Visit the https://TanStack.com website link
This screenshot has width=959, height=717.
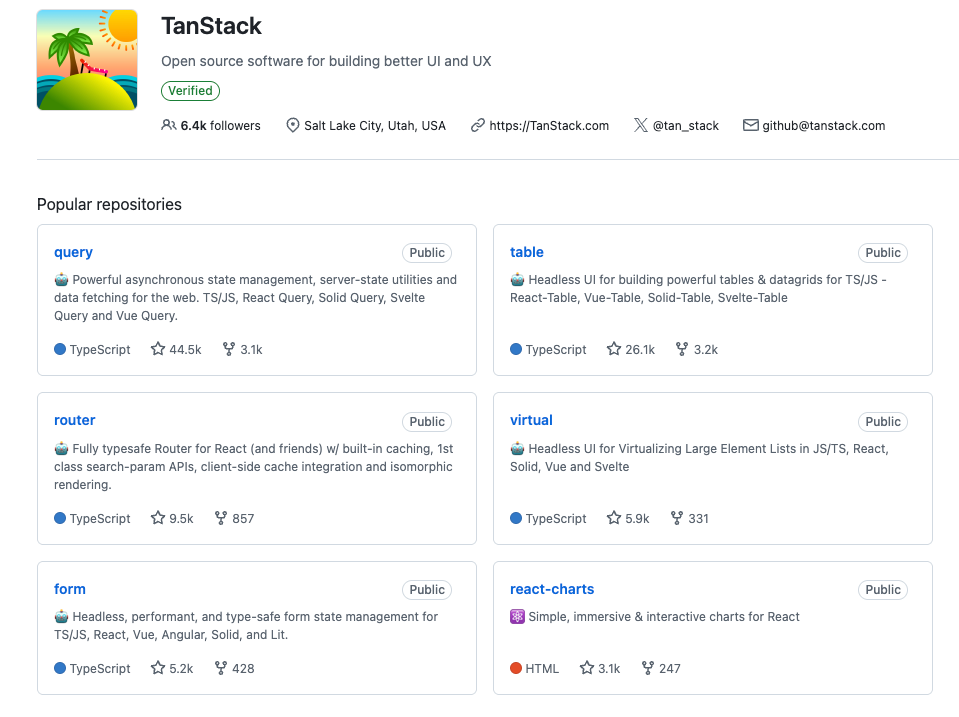click(x=549, y=125)
